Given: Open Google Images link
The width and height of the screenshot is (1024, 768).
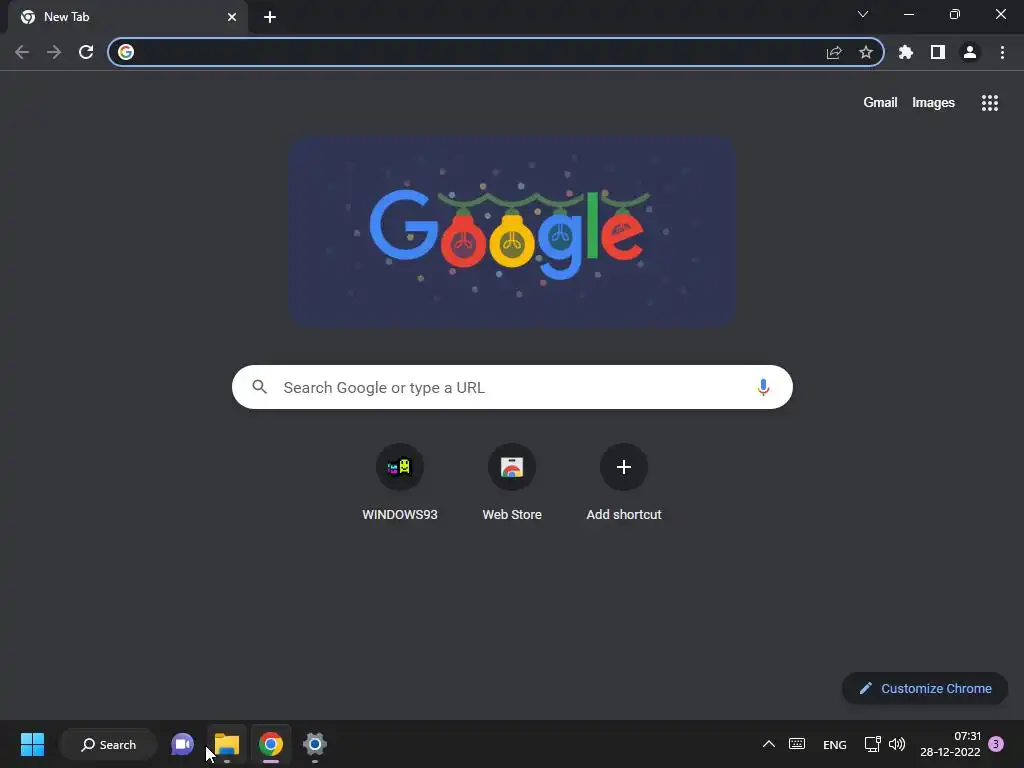Looking at the screenshot, I should pyautogui.click(x=933, y=103).
